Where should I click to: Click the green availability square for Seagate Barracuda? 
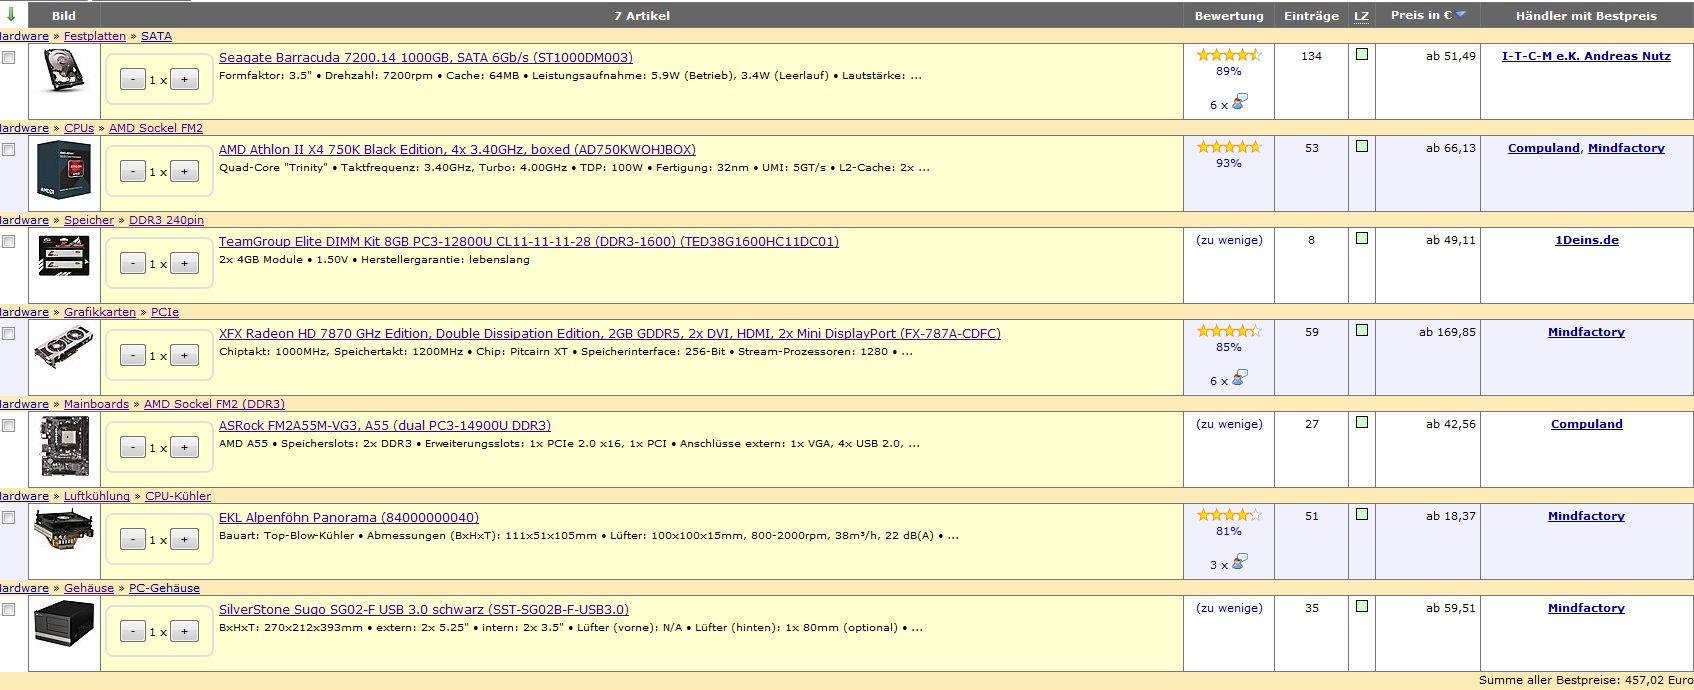point(1361,55)
